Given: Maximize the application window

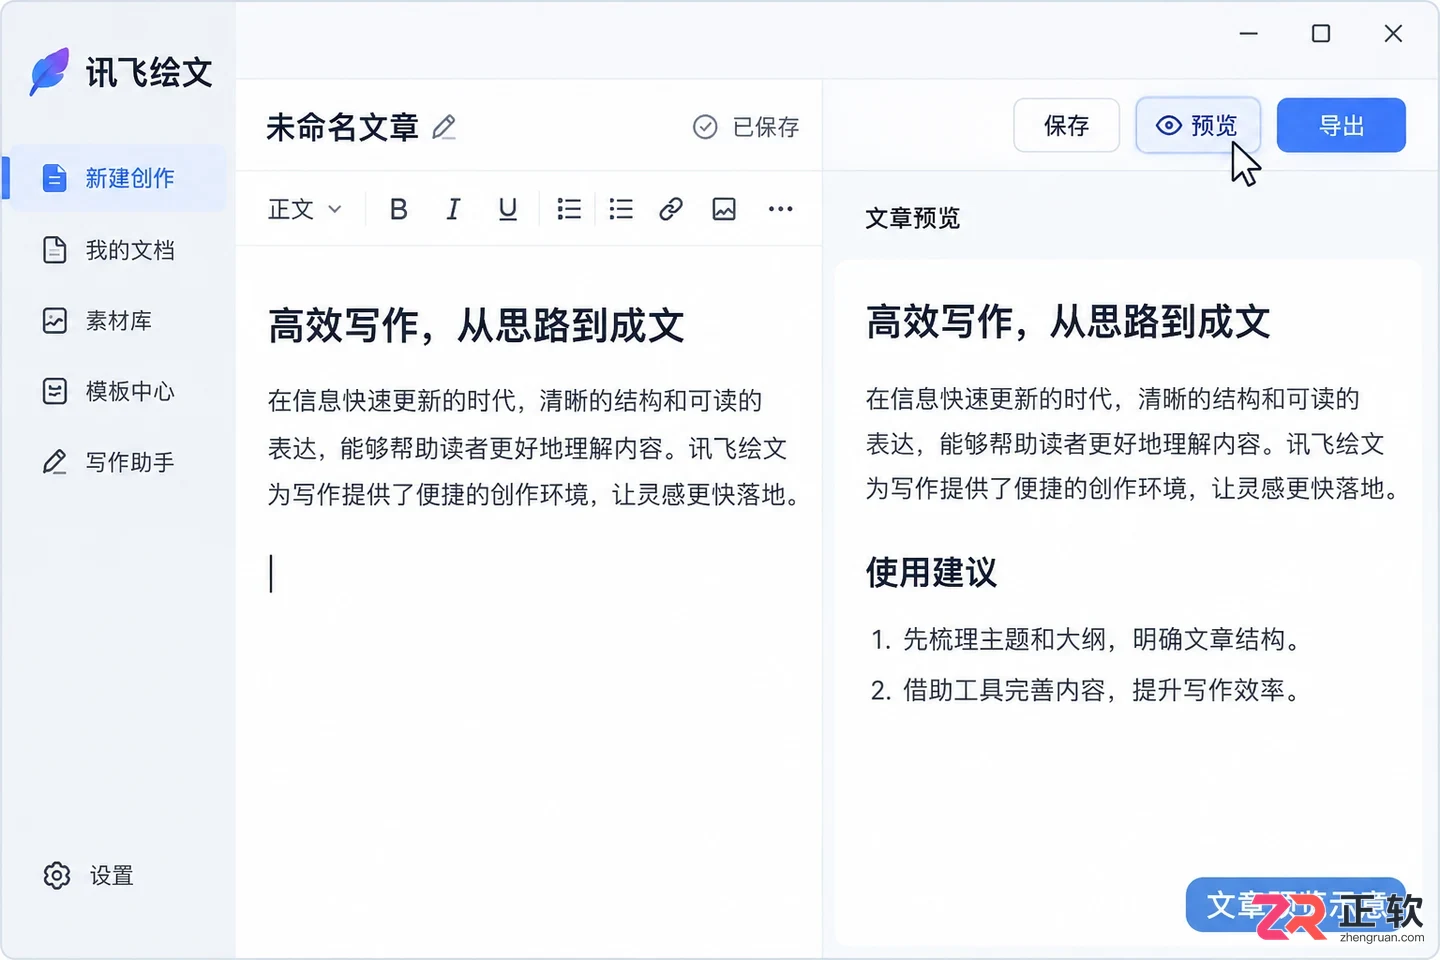Looking at the screenshot, I should coord(1321,34).
